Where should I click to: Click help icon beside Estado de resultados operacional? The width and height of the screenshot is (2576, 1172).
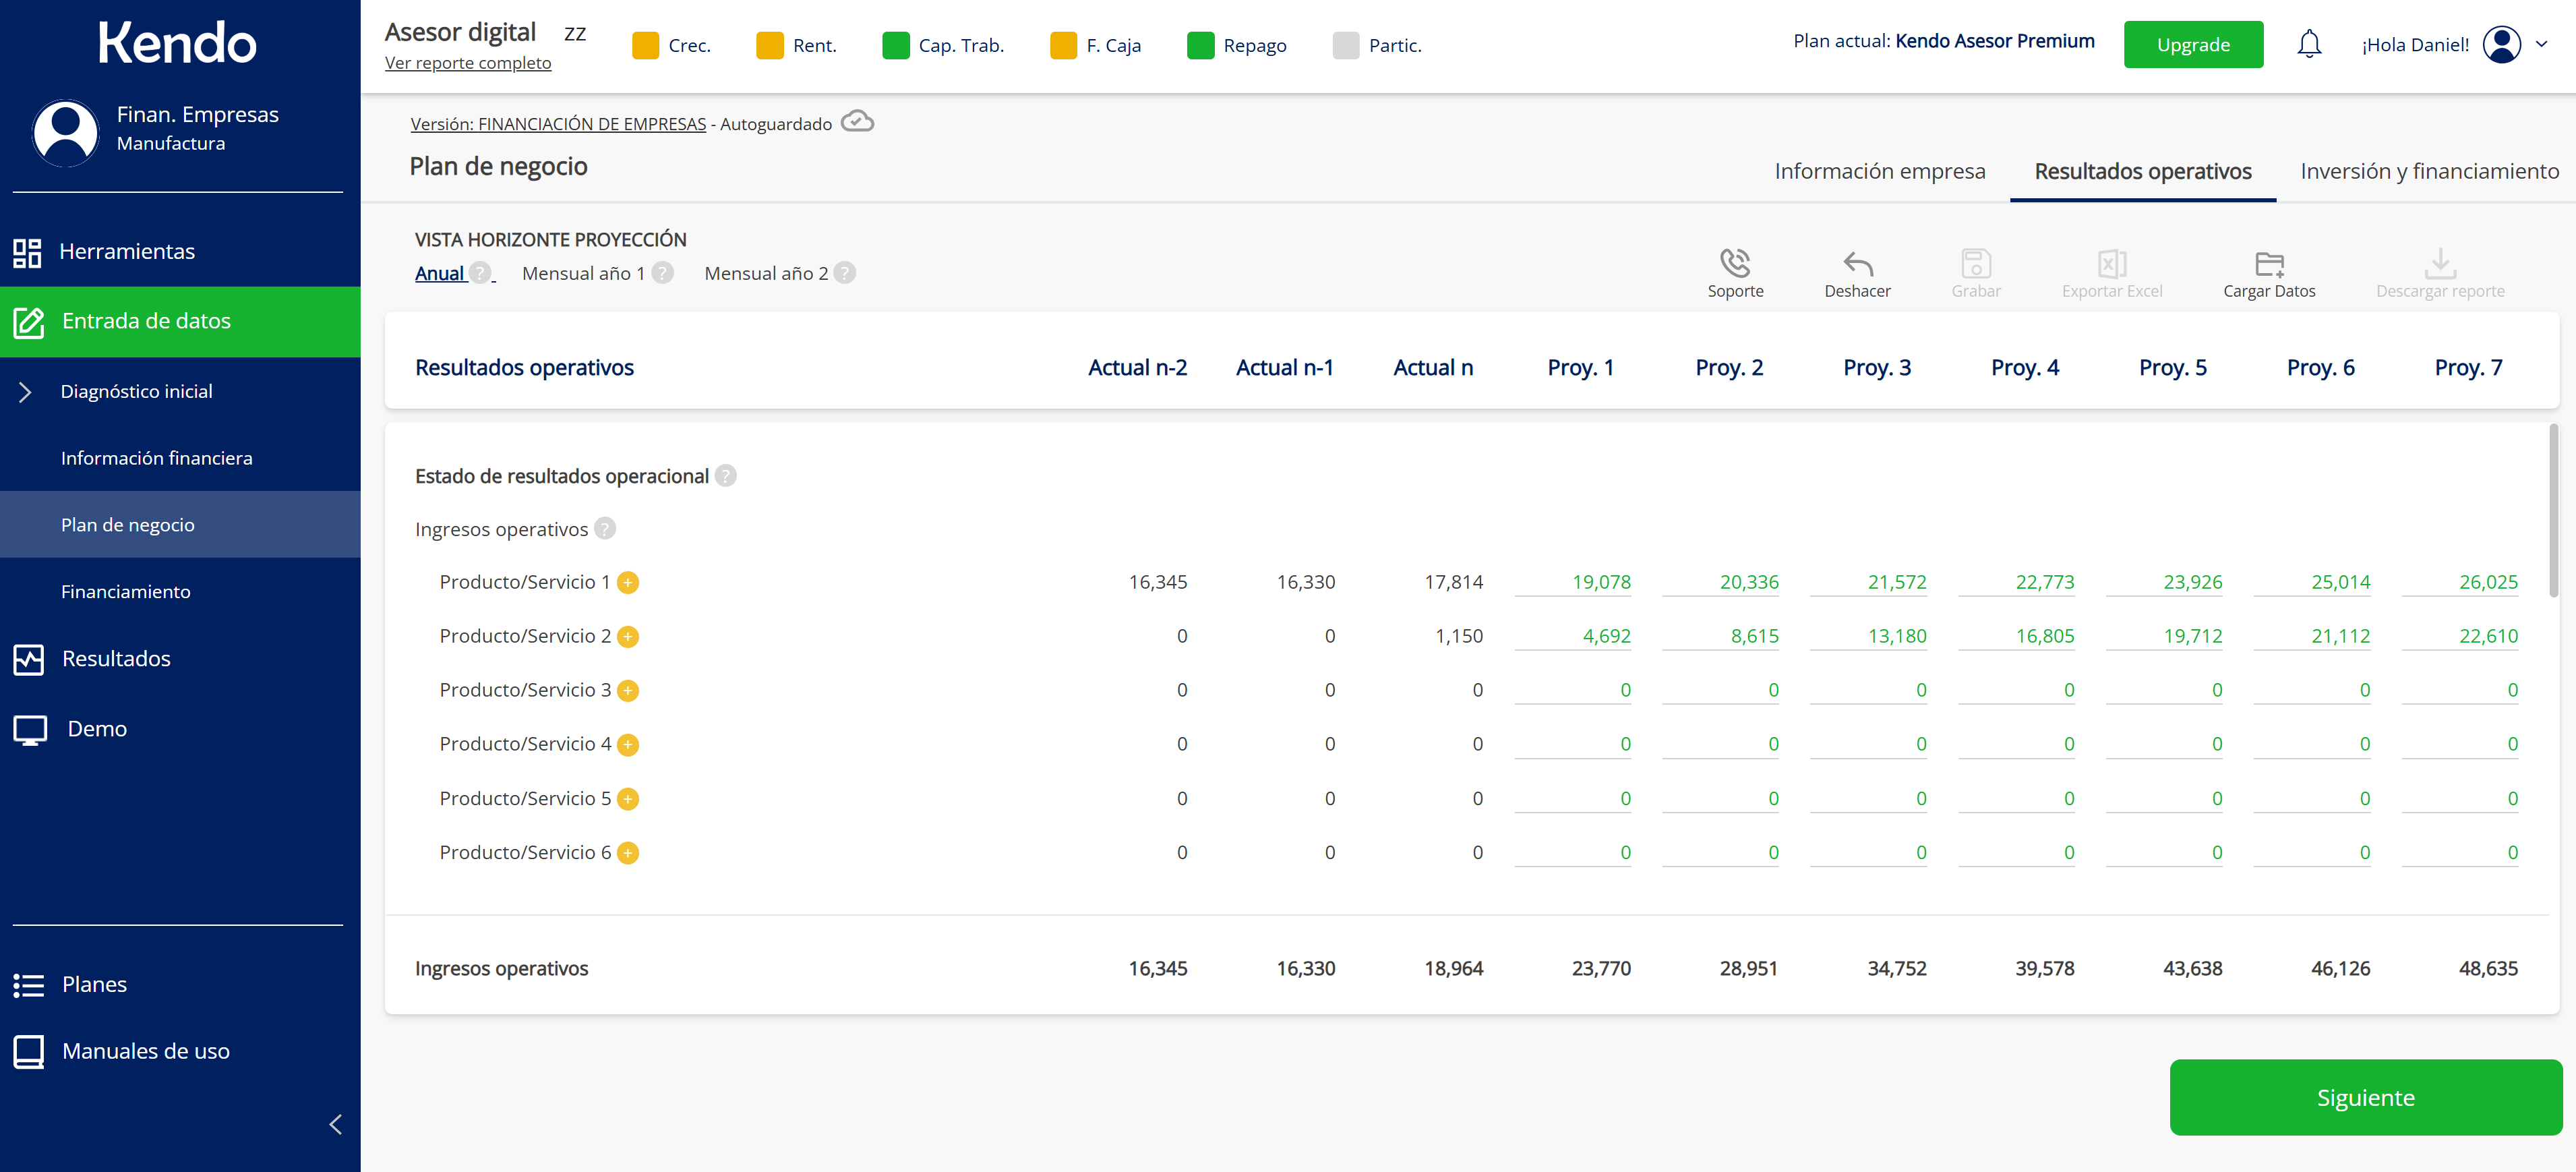coord(726,476)
